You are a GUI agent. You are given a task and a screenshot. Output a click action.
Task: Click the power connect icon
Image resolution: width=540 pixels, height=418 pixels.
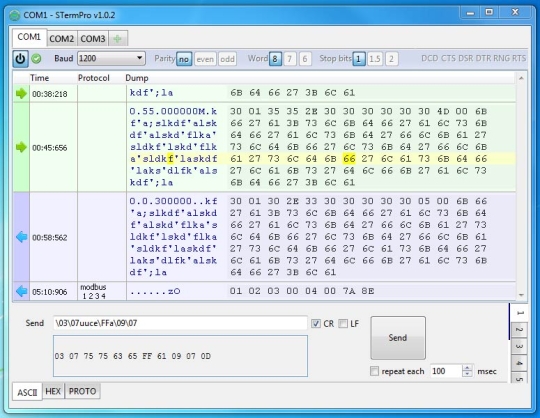(x=20, y=59)
